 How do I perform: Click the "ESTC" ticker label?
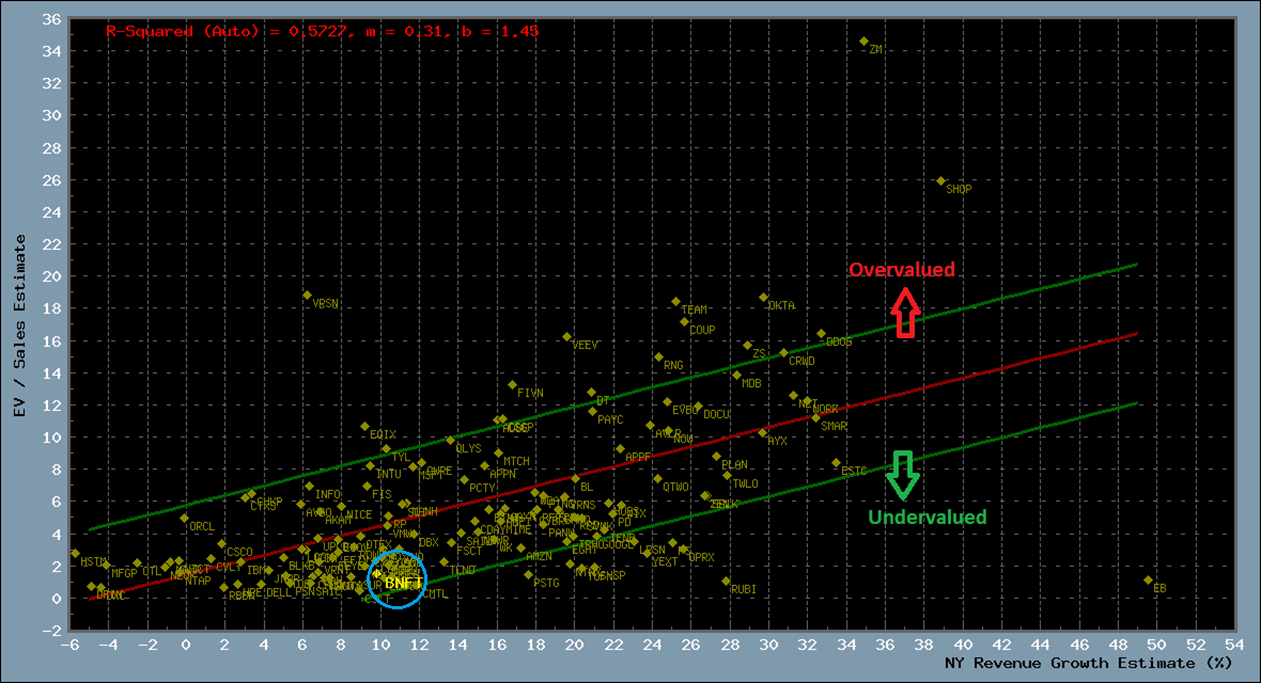point(855,471)
